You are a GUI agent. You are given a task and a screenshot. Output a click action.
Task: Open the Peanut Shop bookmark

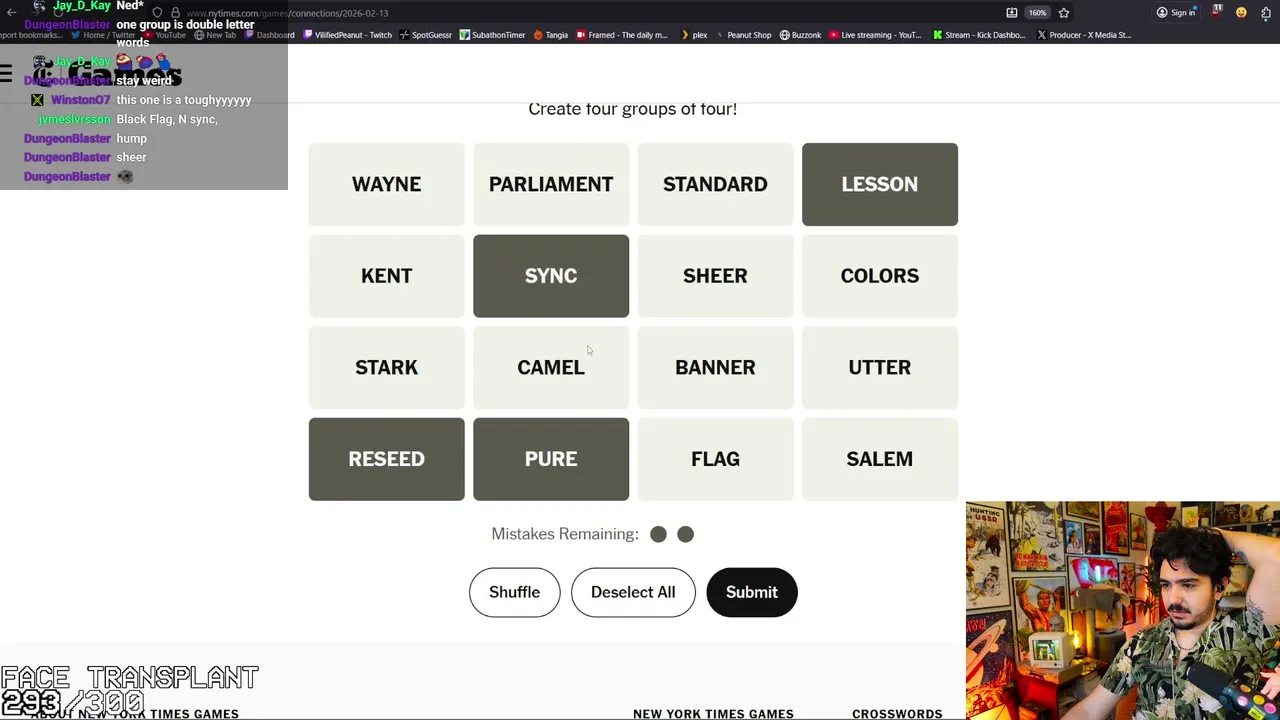click(x=742, y=35)
